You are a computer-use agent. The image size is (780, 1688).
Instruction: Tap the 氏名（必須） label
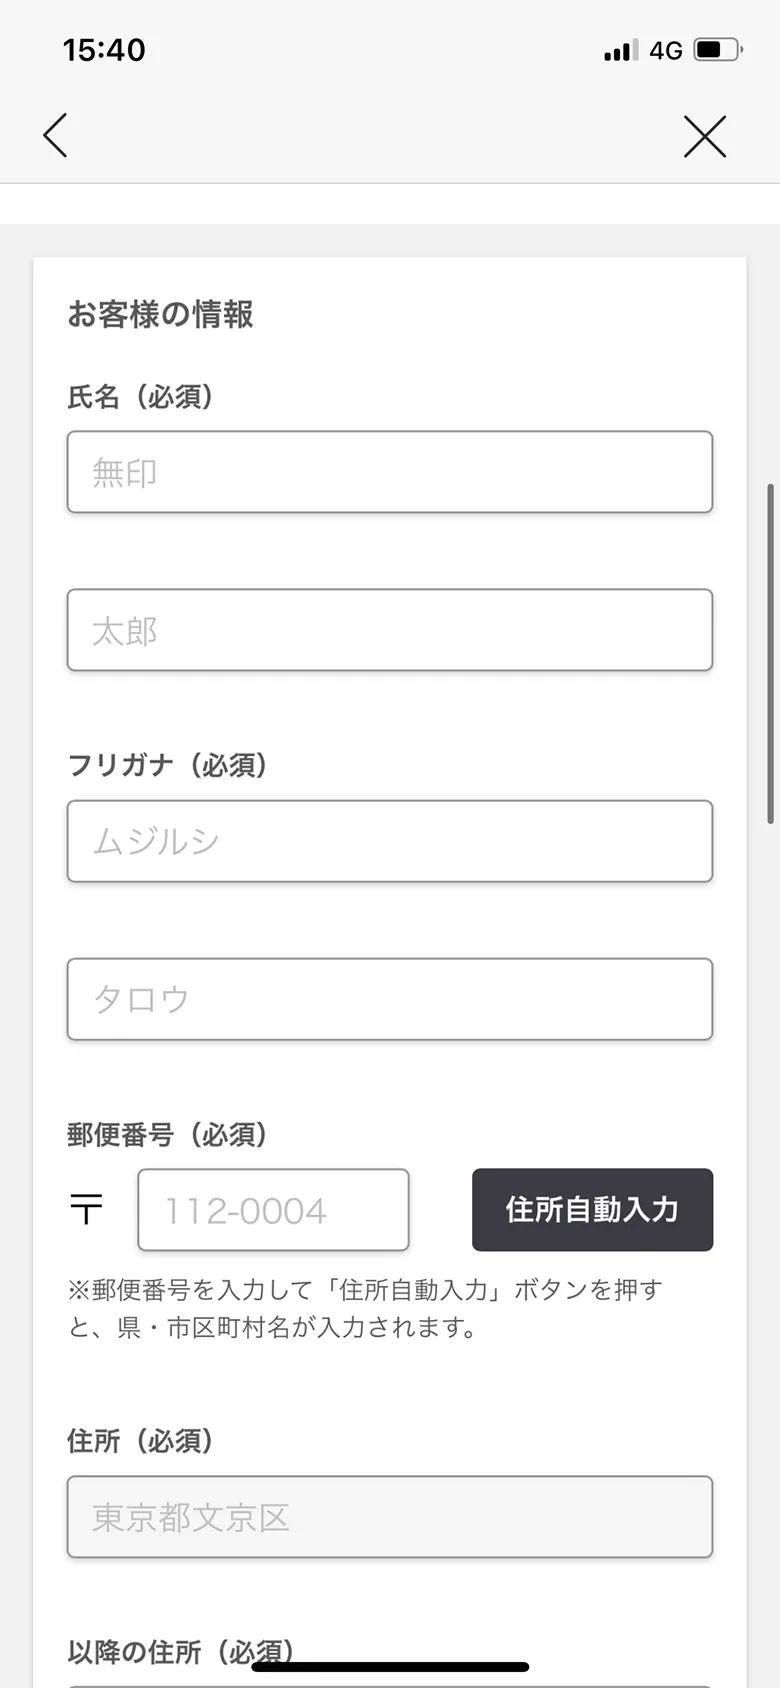140,397
